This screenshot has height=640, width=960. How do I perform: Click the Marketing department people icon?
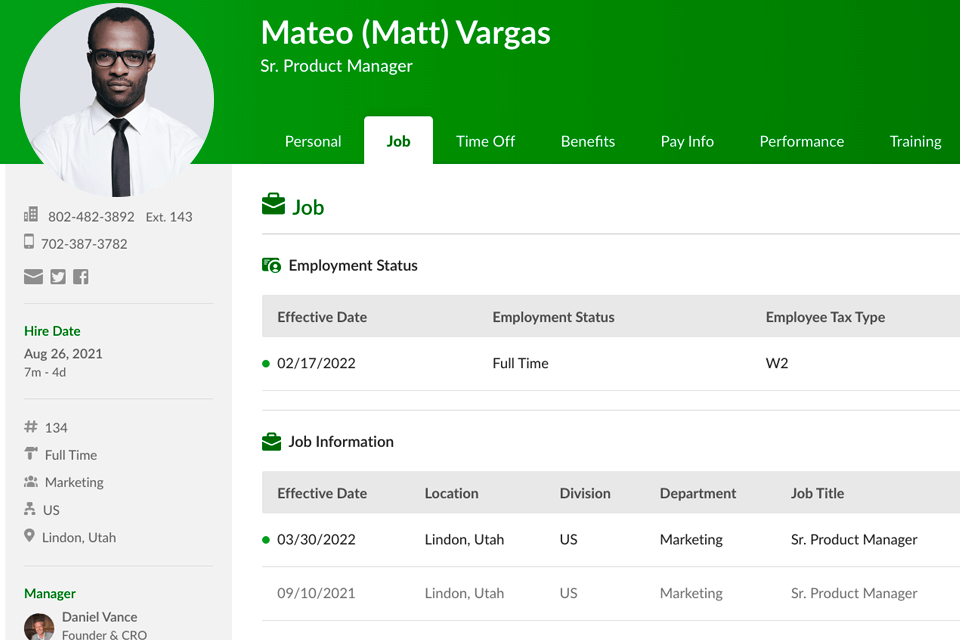(x=30, y=482)
